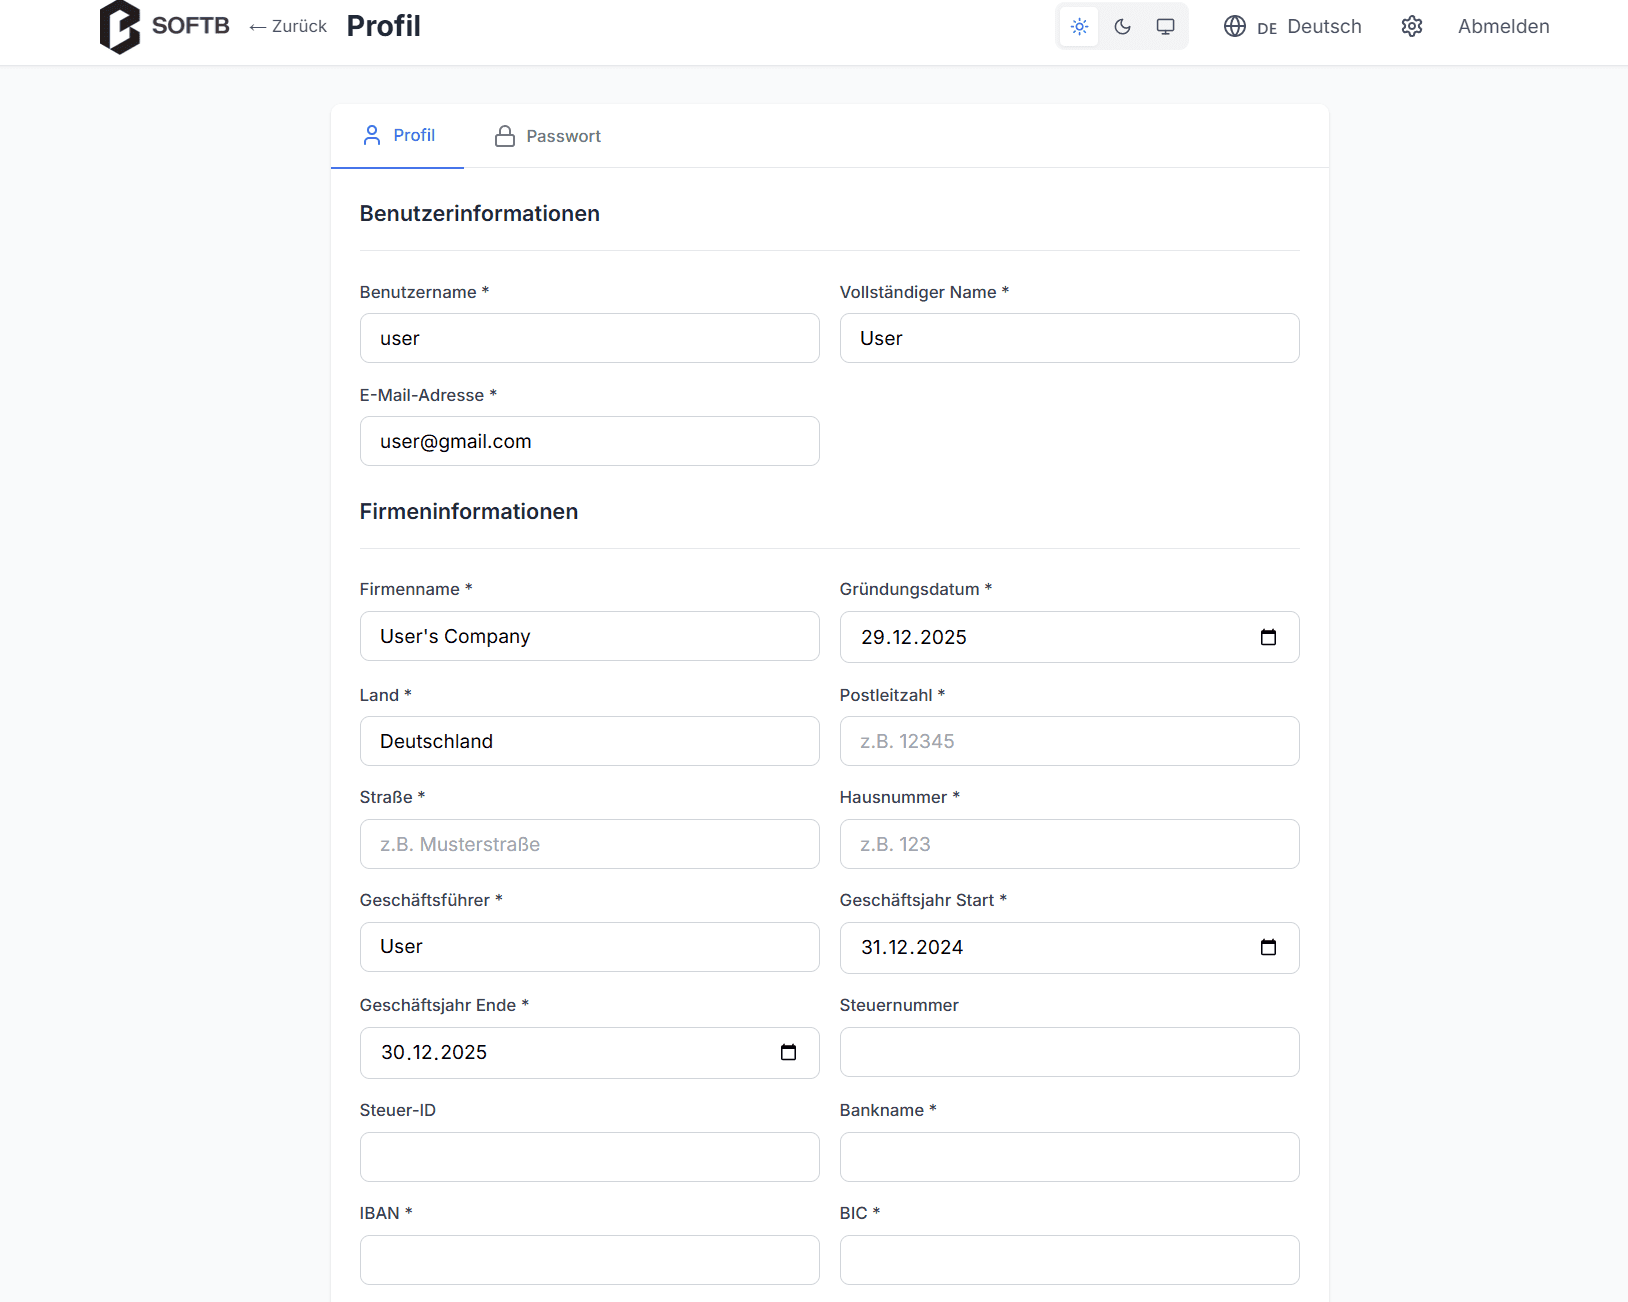Open calendar picker for Gründungsdatum
The image size is (1628, 1302).
[x=1268, y=638]
